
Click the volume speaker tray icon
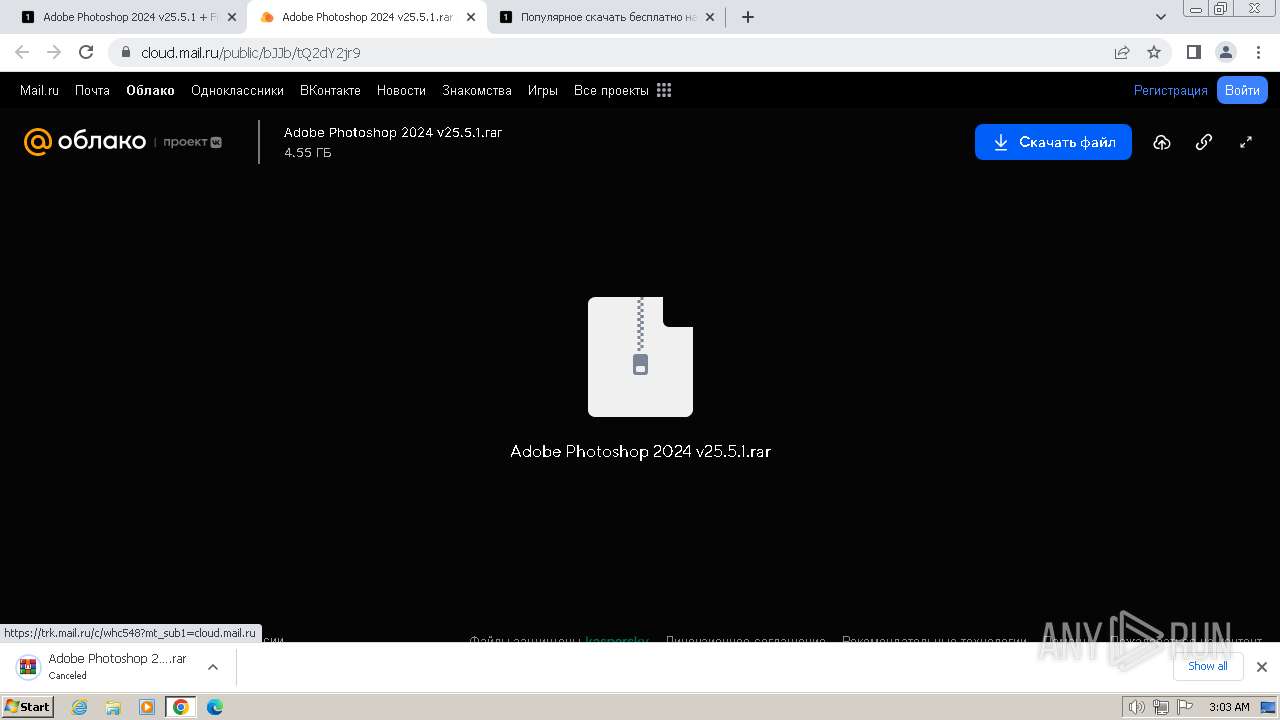click(x=1136, y=707)
